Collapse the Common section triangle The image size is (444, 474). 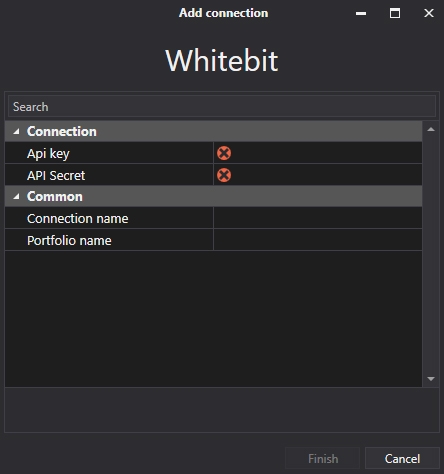pos(16,197)
